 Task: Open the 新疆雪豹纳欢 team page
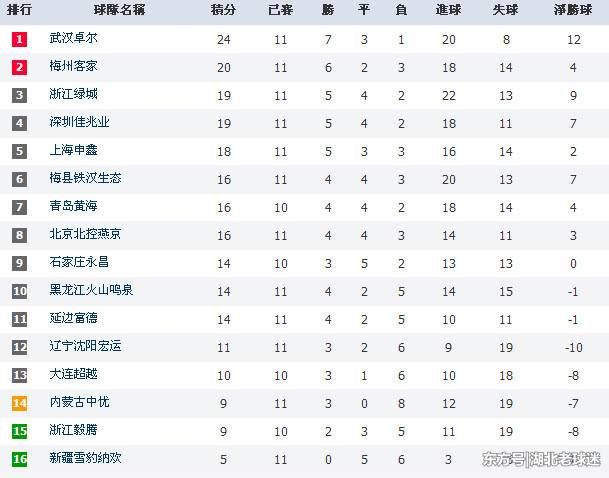85,458
